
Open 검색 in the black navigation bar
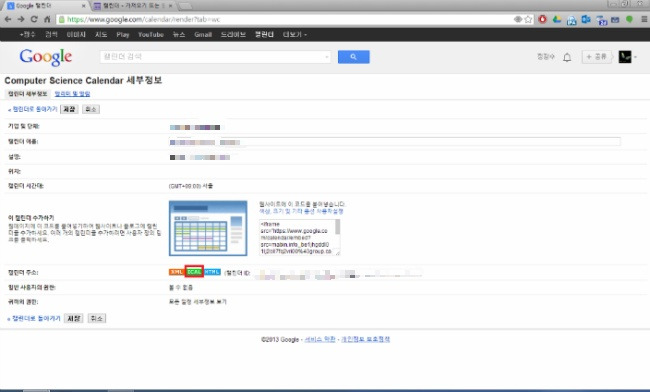coord(51,34)
